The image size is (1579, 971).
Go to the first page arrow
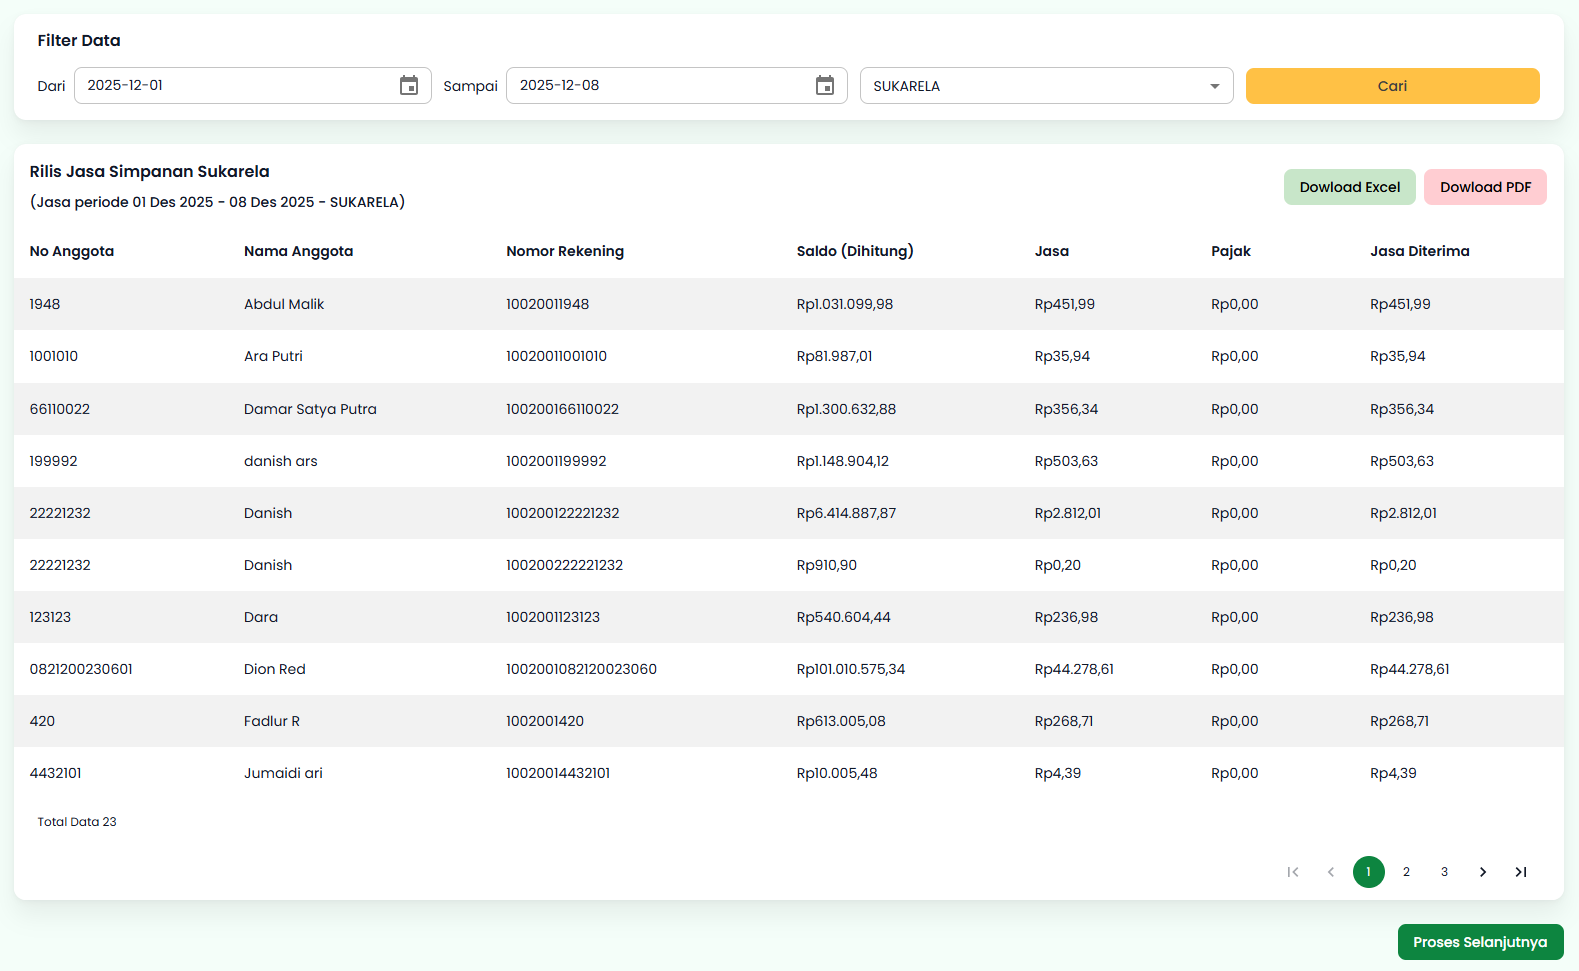click(1293, 872)
